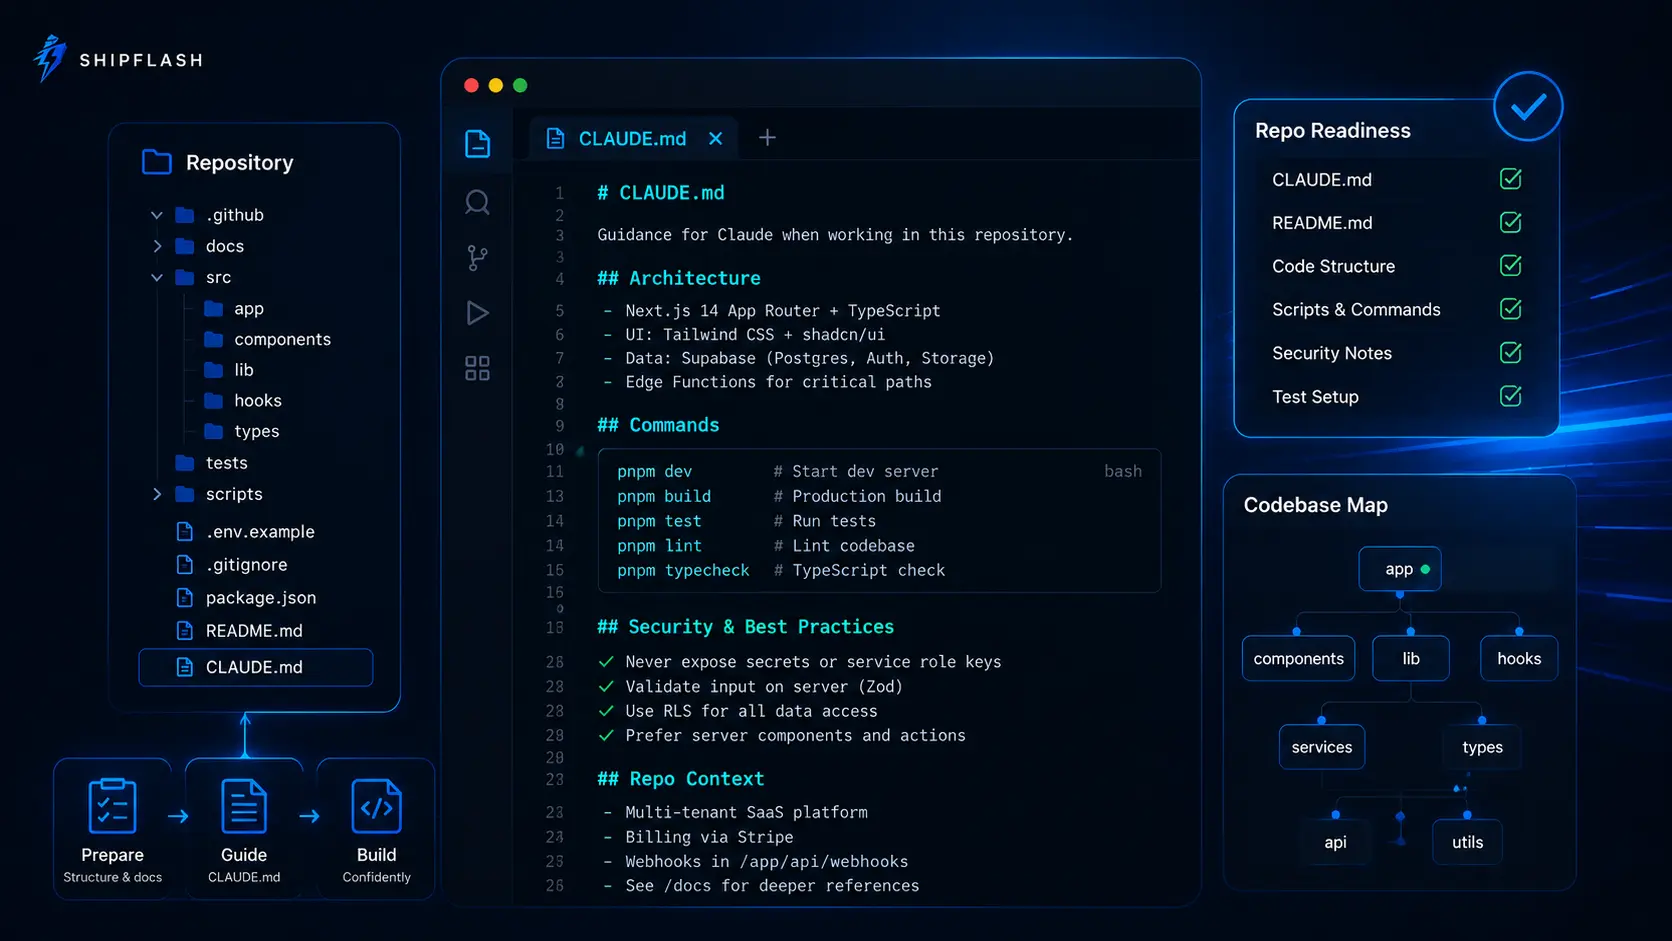The image size is (1672, 941).
Task: Click the types folder icon in tree
Action: pos(213,431)
